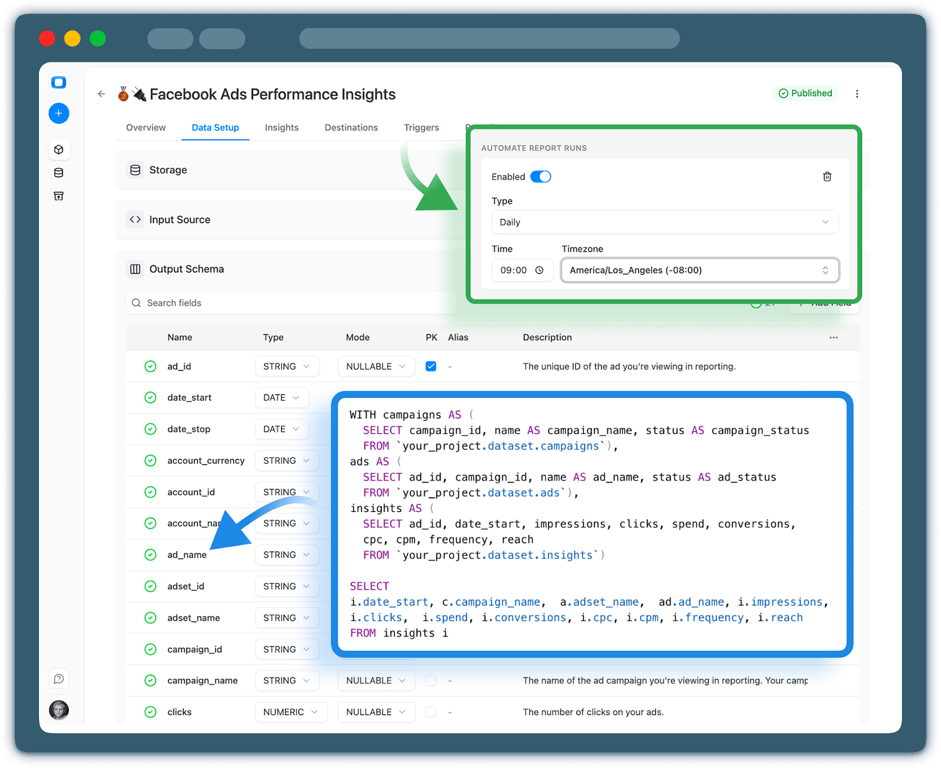Delete the schedule with the trash icon
Screen dimensions: 941x768
click(827, 176)
